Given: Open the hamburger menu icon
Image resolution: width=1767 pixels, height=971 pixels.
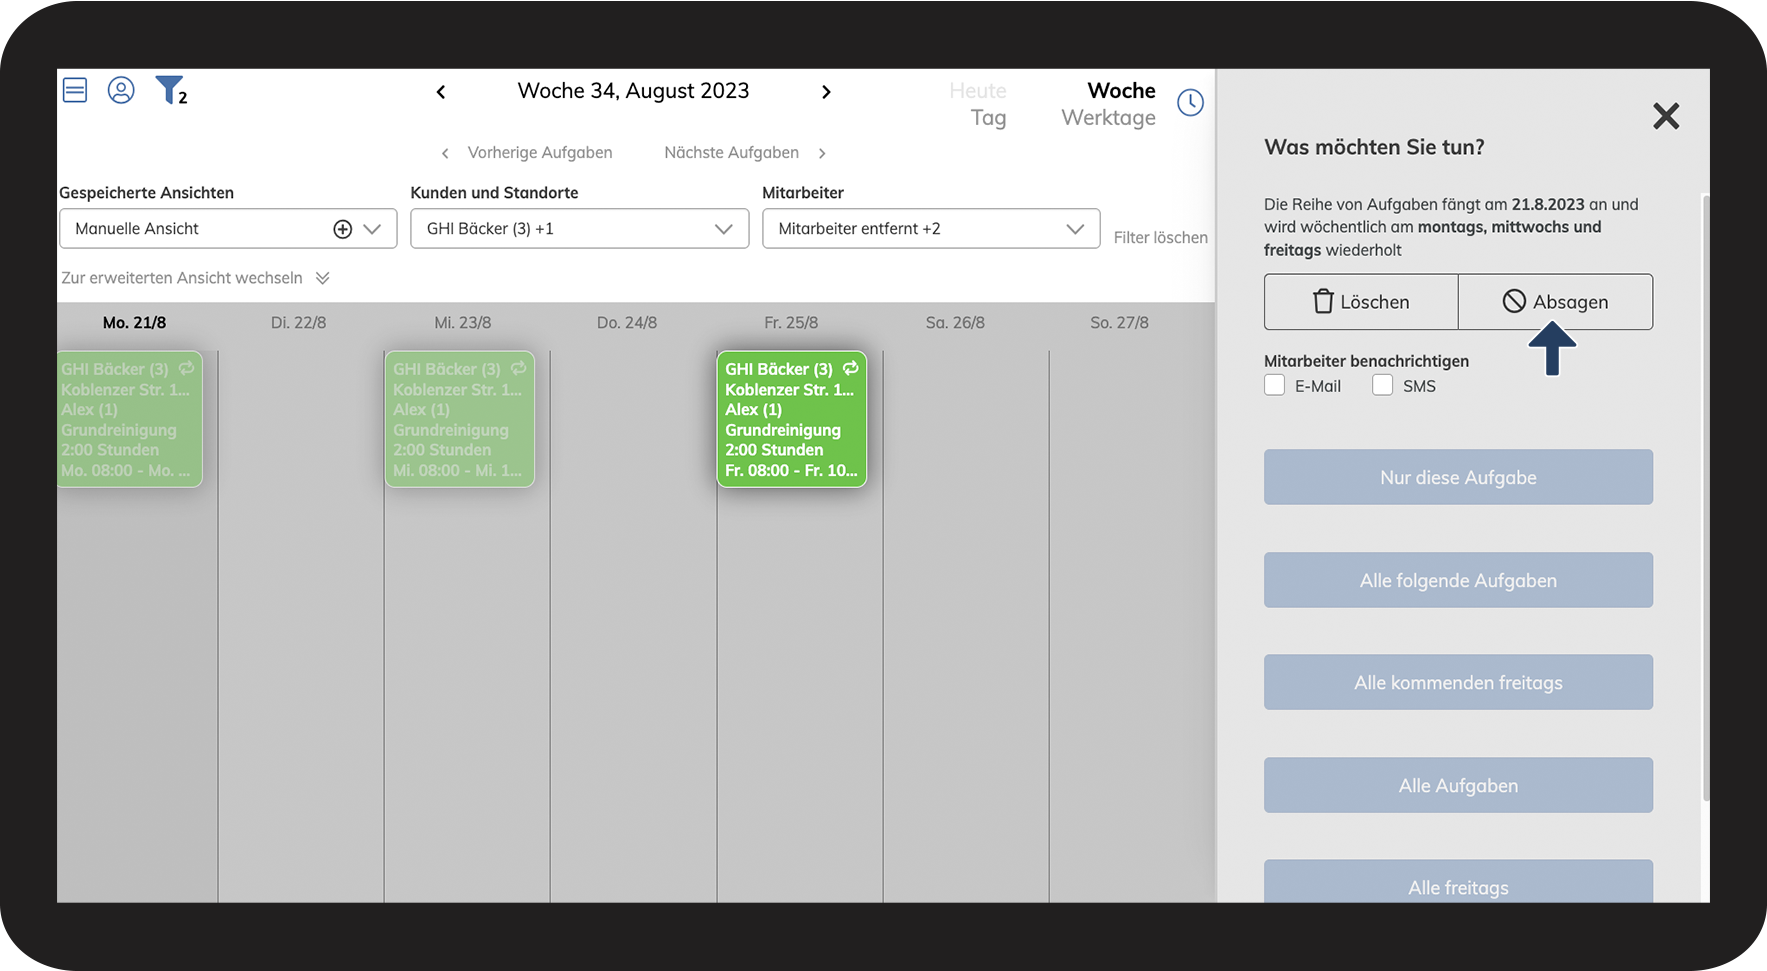Looking at the screenshot, I should click(x=75, y=91).
